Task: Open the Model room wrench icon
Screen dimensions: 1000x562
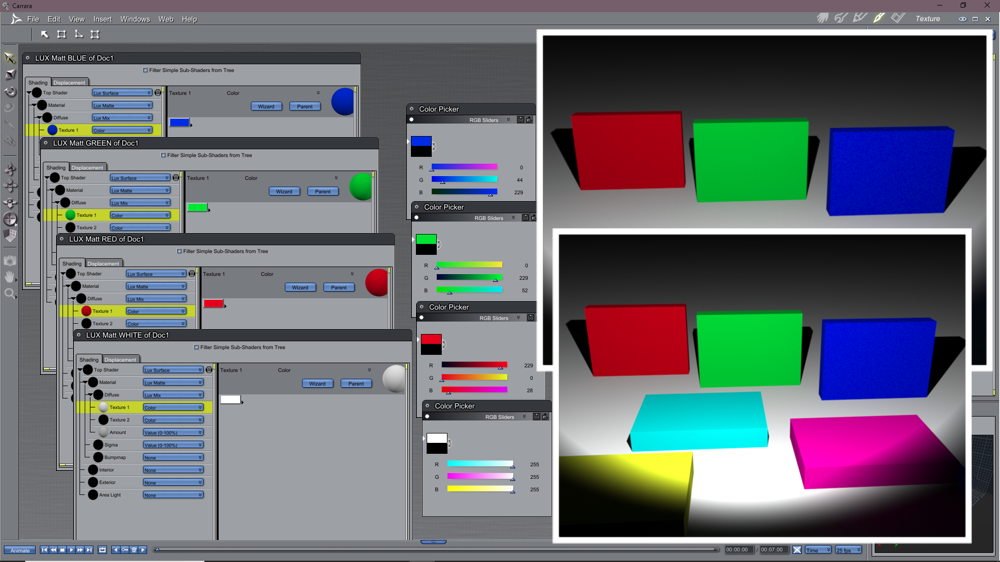Action: pos(841,18)
